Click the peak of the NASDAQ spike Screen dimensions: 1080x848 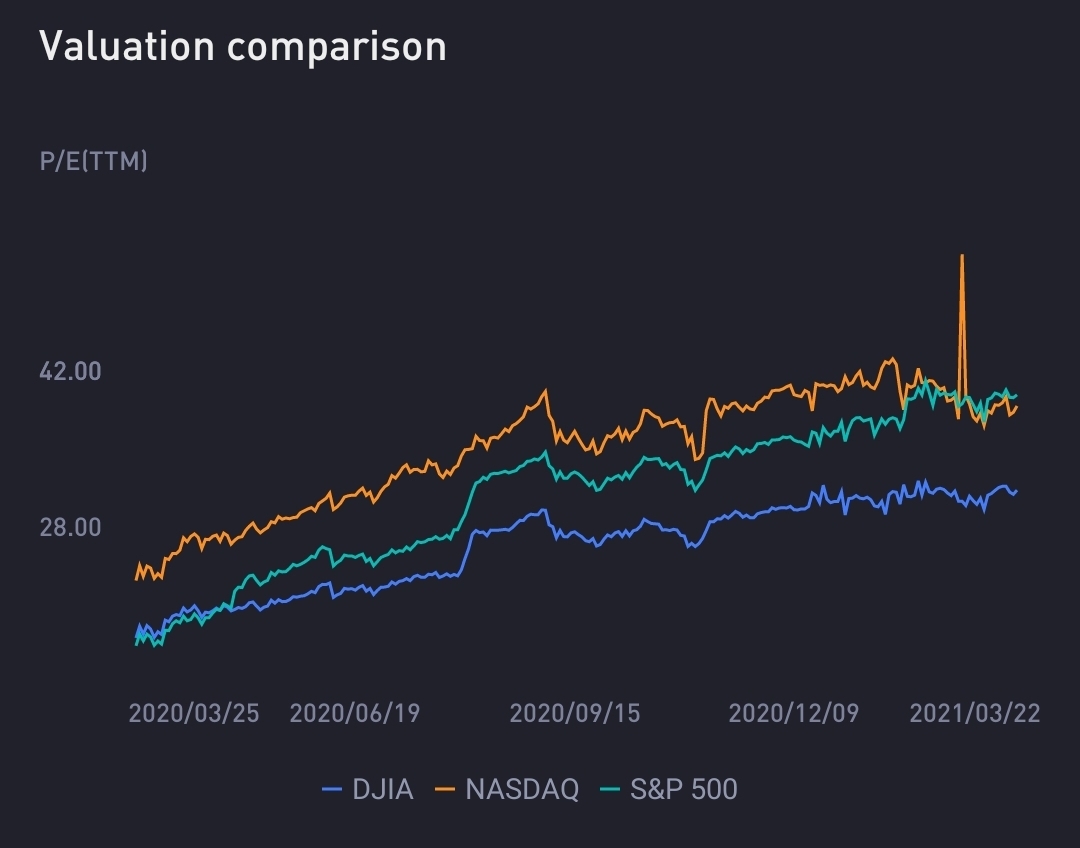(x=962, y=256)
